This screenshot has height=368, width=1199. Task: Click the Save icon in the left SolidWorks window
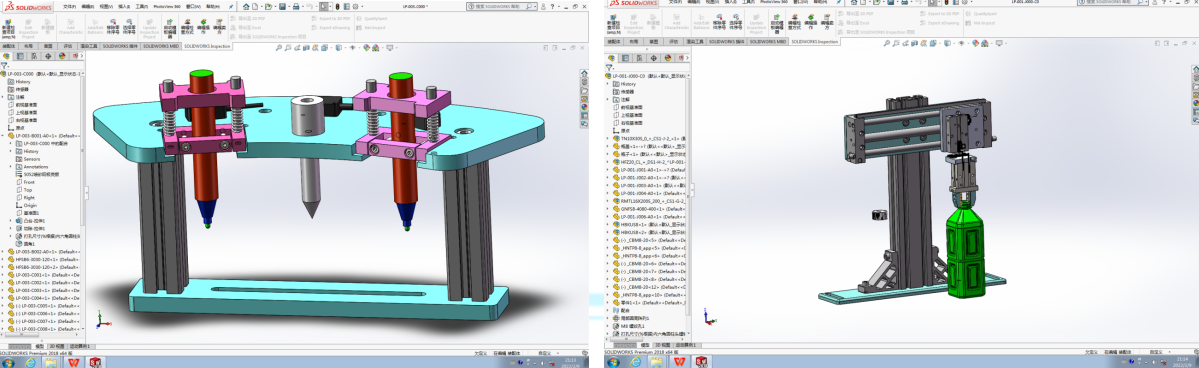coord(283,6)
